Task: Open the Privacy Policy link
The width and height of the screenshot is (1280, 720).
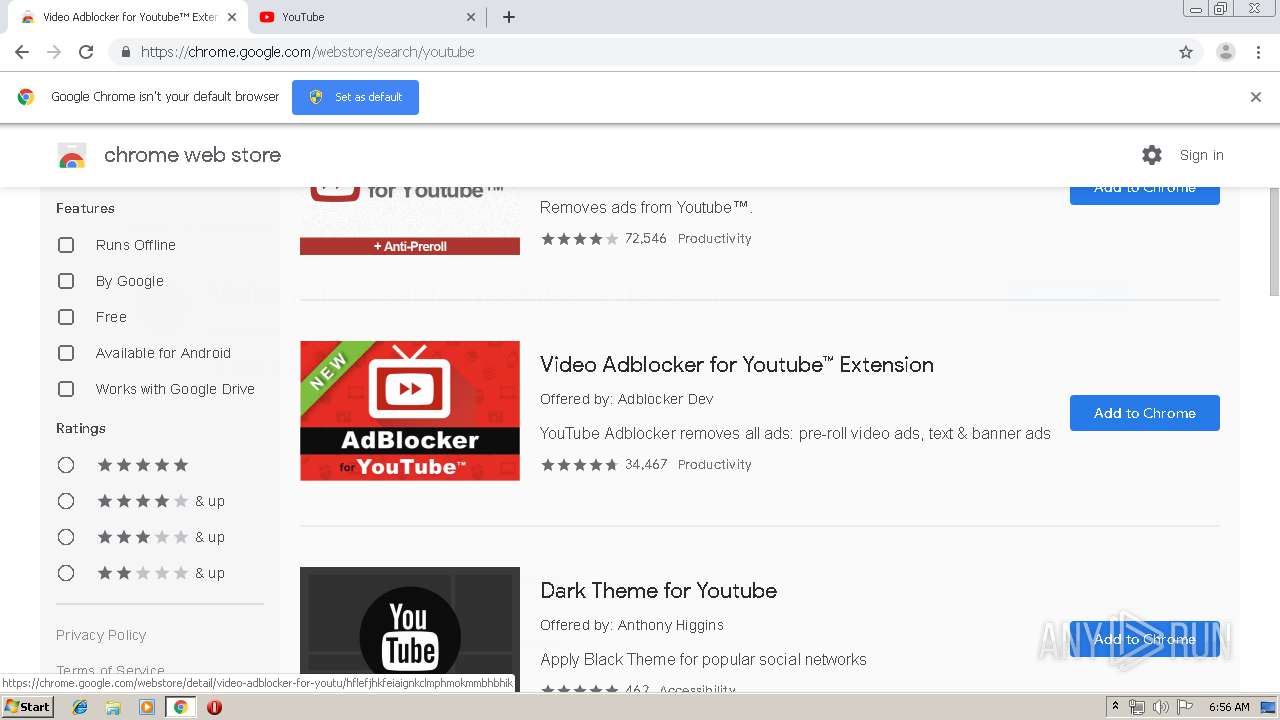Action: tap(101, 635)
